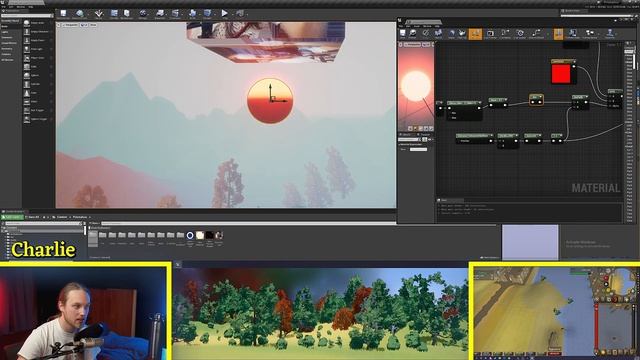Image resolution: width=640 pixels, height=360 pixels.
Task: Select the Recently Placed category
Action: tap(10, 21)
